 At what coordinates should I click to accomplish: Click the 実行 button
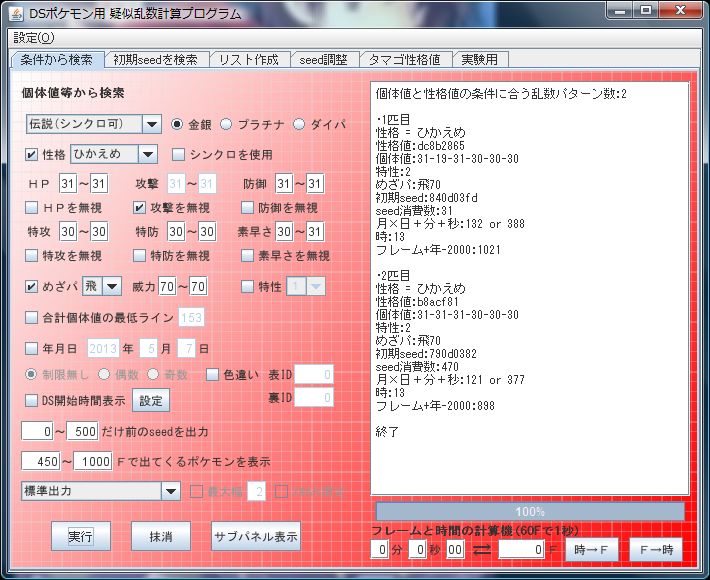coord(81,536)
